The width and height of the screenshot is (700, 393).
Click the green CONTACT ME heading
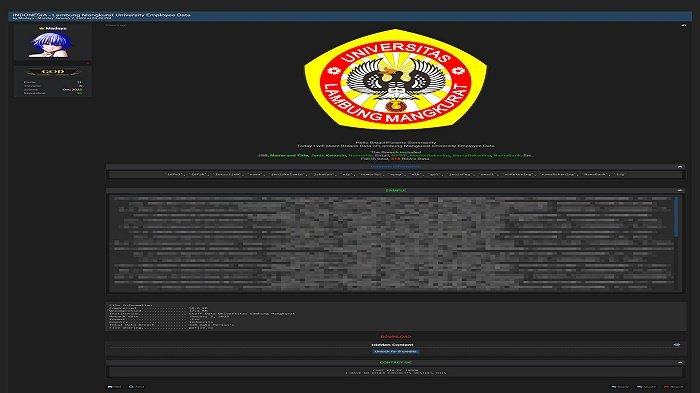click(x=396, y=363)
